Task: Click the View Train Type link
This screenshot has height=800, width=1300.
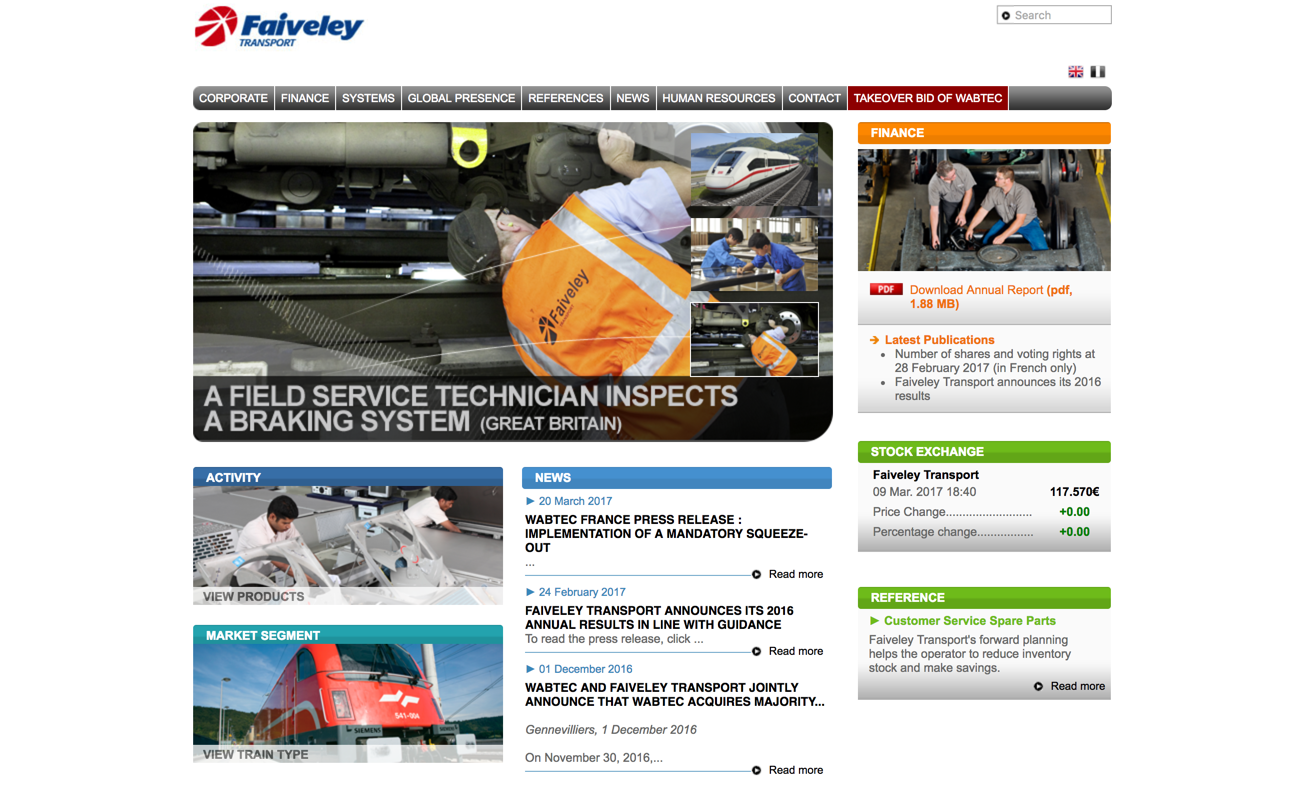Action: coord(256,754)
